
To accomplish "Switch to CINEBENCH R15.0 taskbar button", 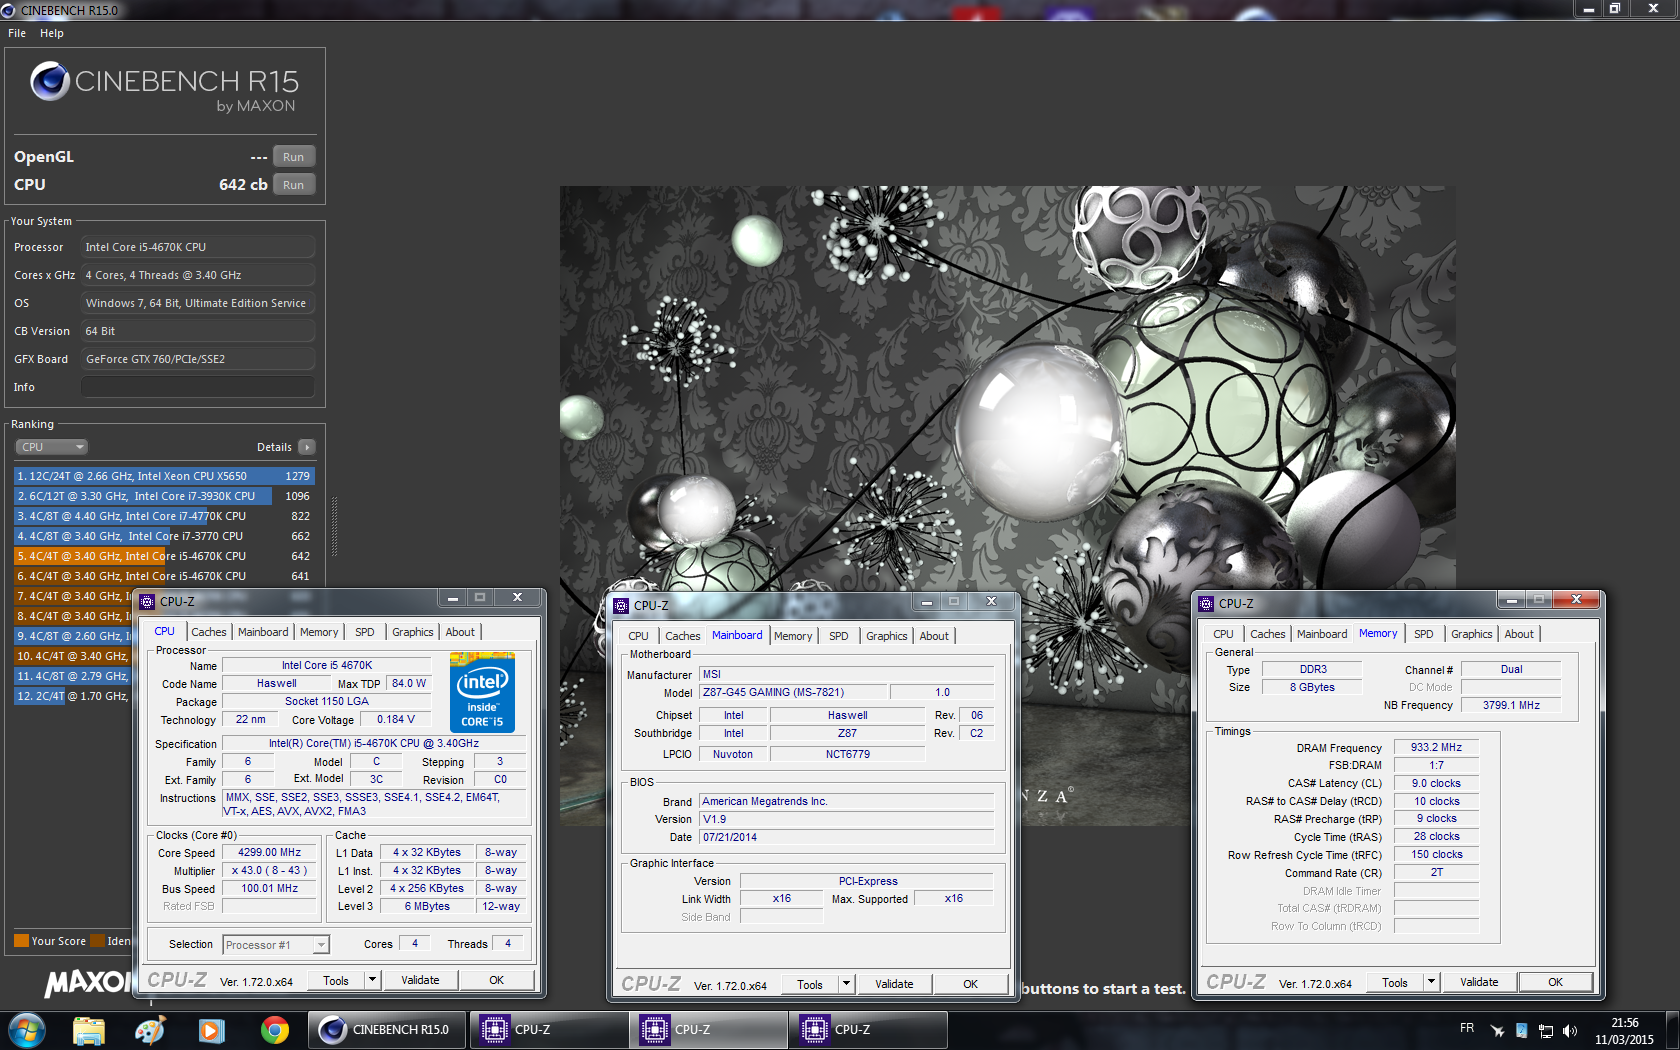I will (387, 1030).
